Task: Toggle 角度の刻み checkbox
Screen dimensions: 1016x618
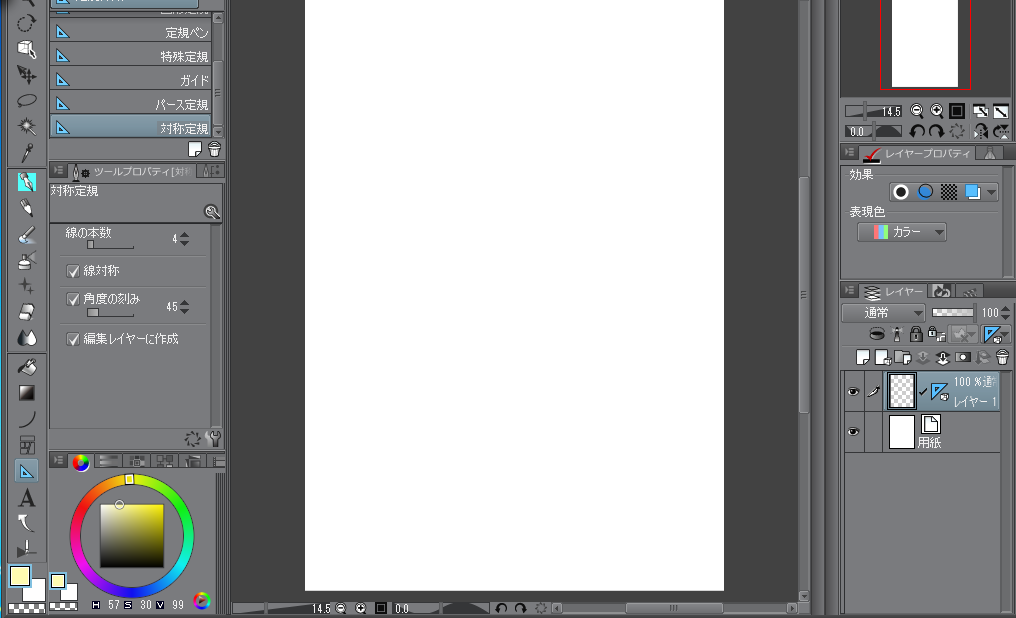Action: 73,299
